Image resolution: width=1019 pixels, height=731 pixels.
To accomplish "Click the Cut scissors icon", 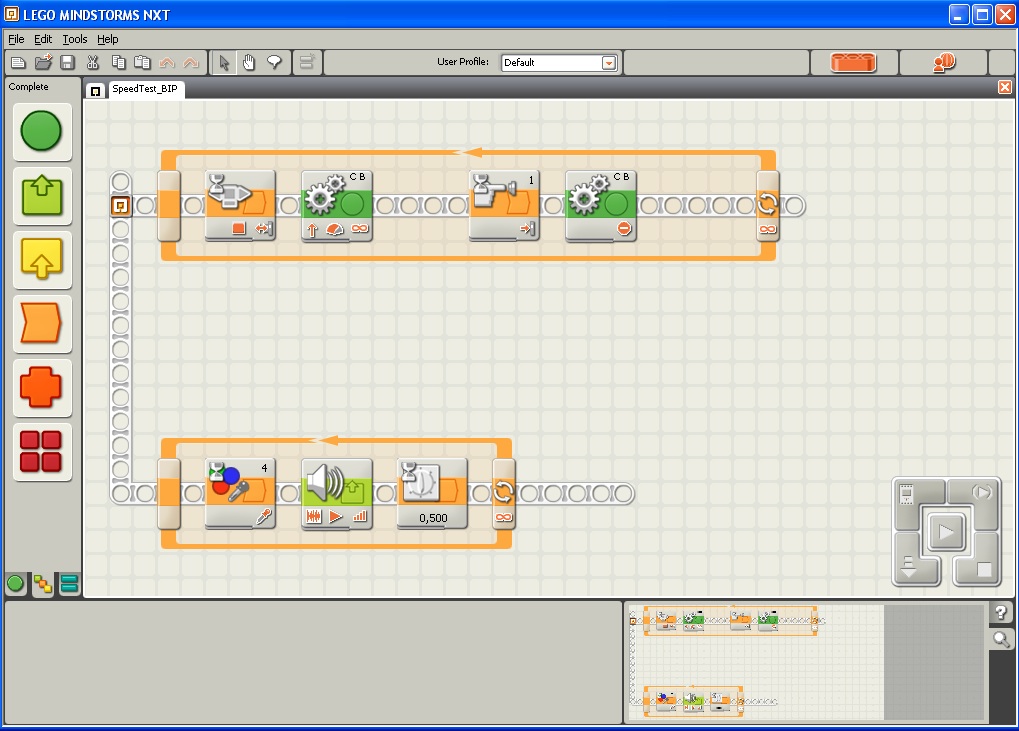I will coord(93,62).
